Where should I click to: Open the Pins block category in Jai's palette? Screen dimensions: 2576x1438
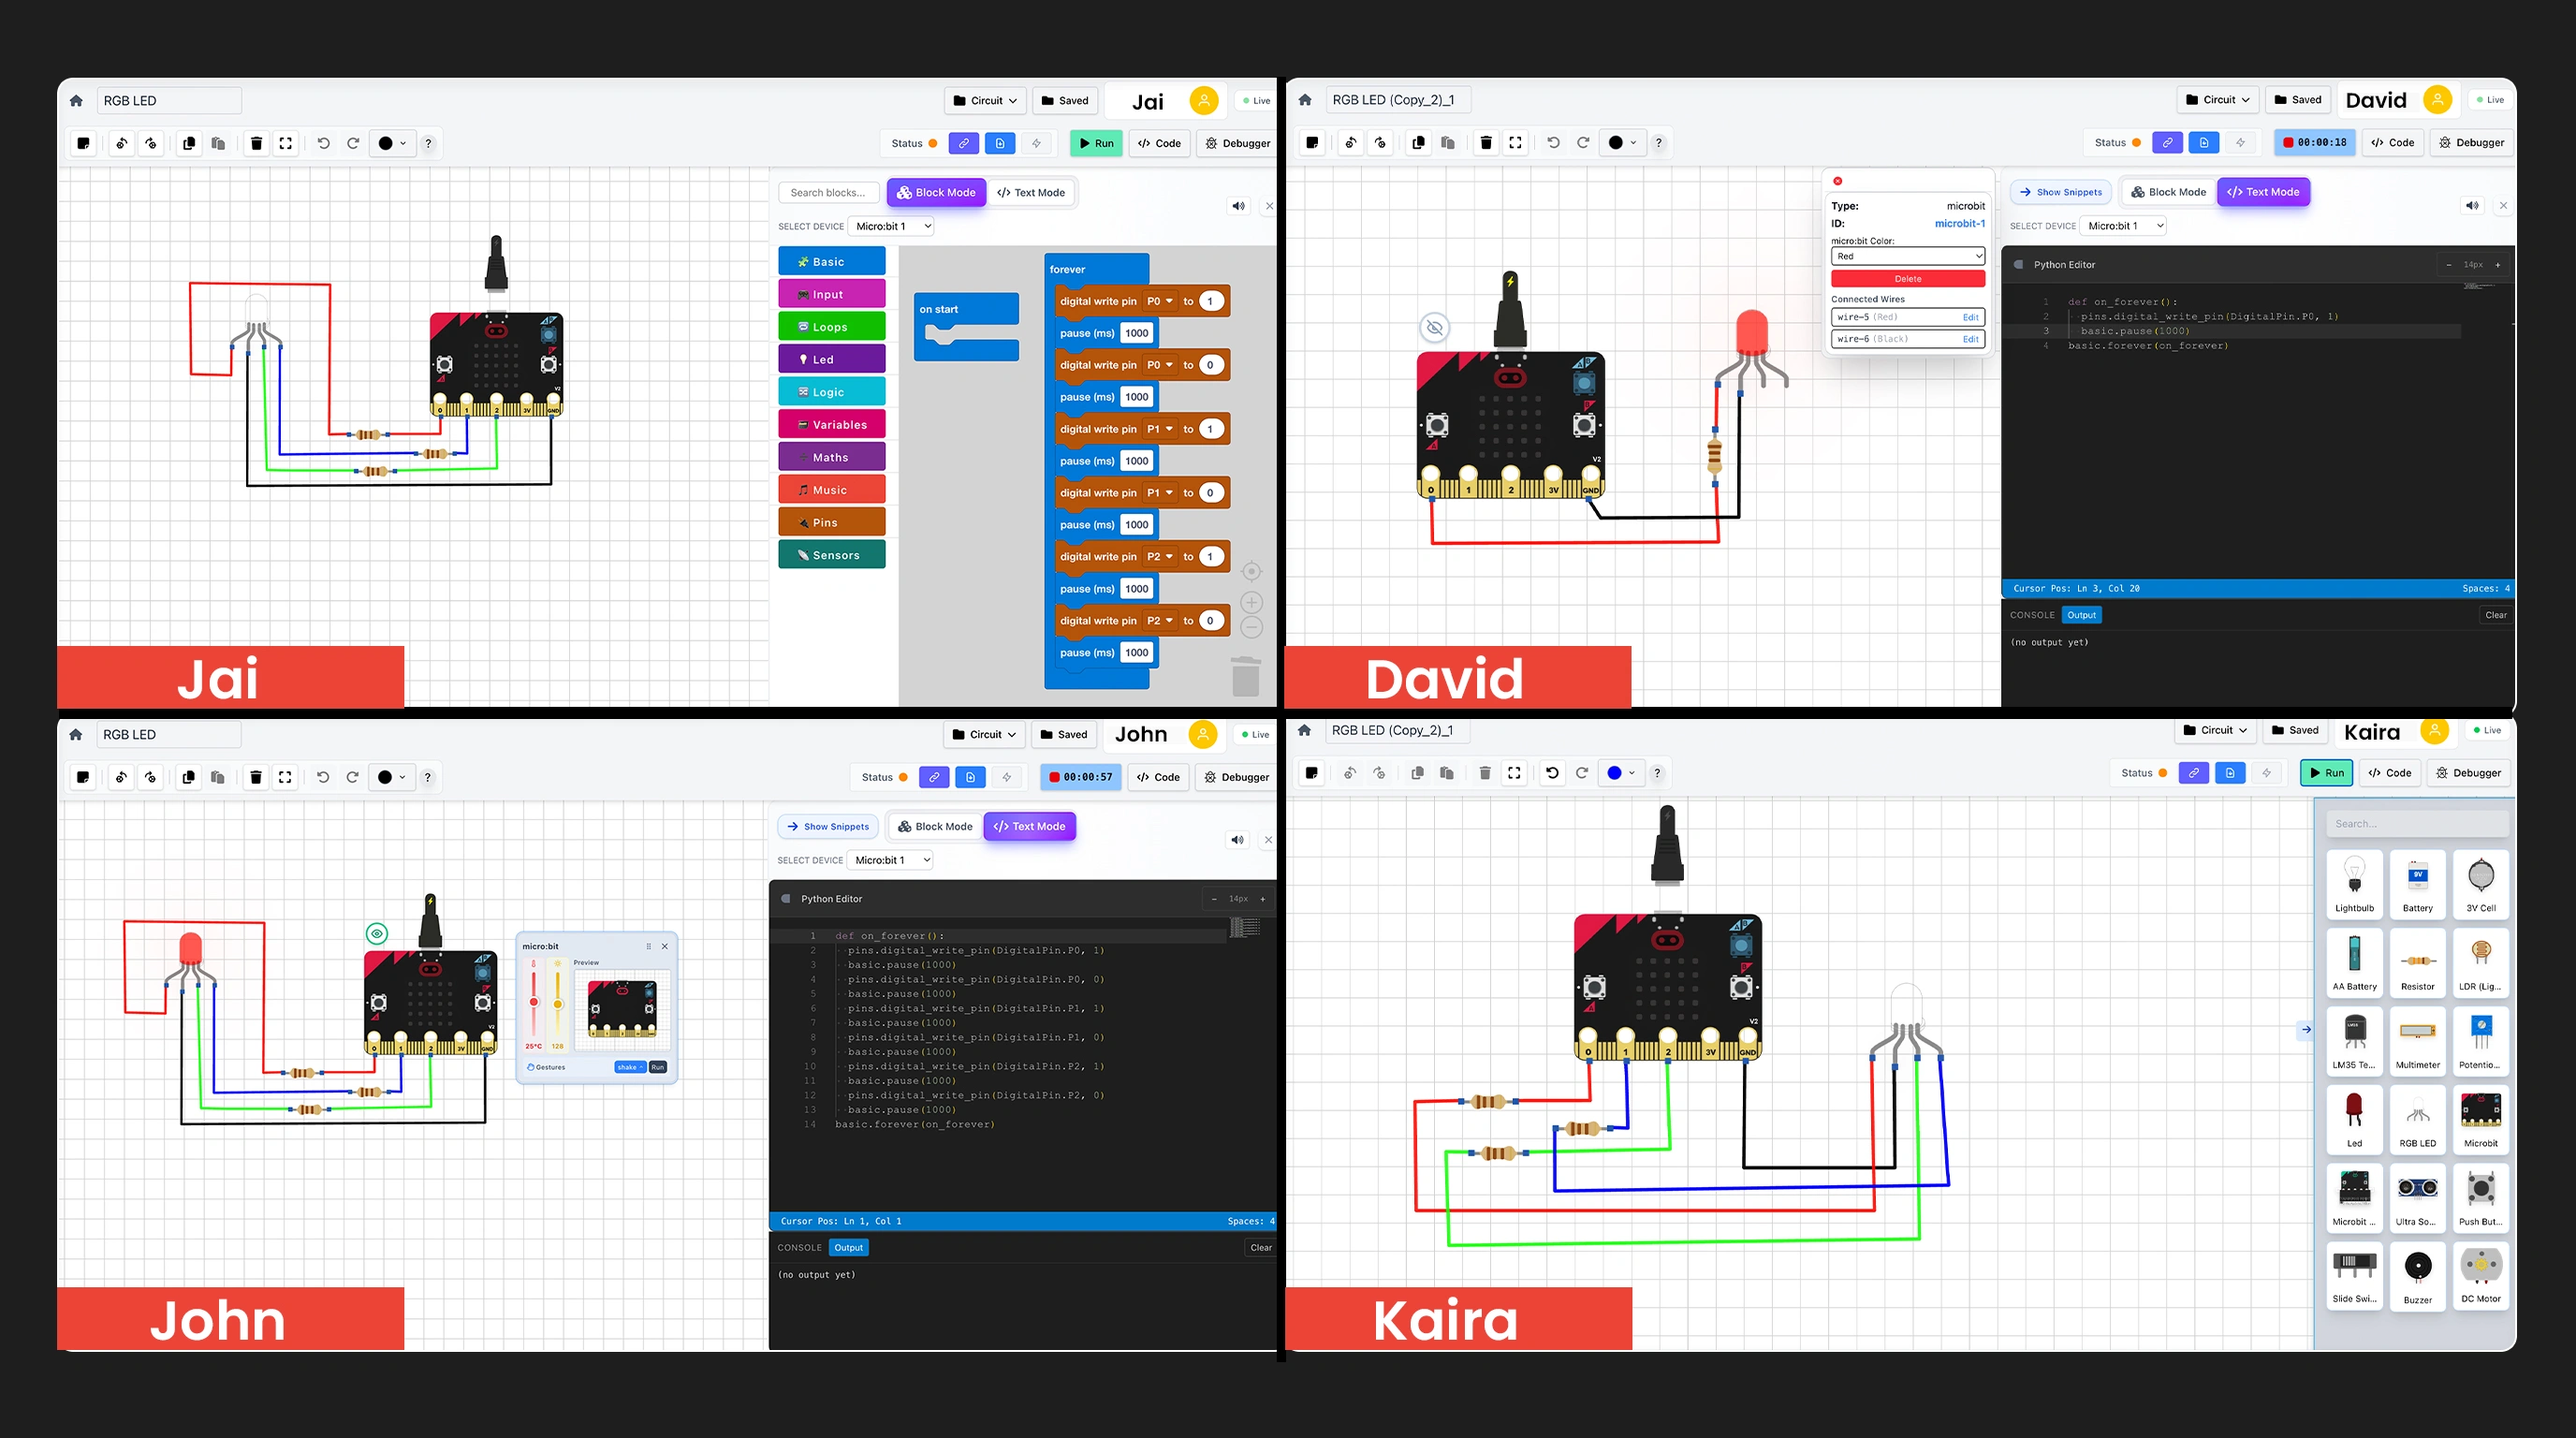tap(831, 522)
